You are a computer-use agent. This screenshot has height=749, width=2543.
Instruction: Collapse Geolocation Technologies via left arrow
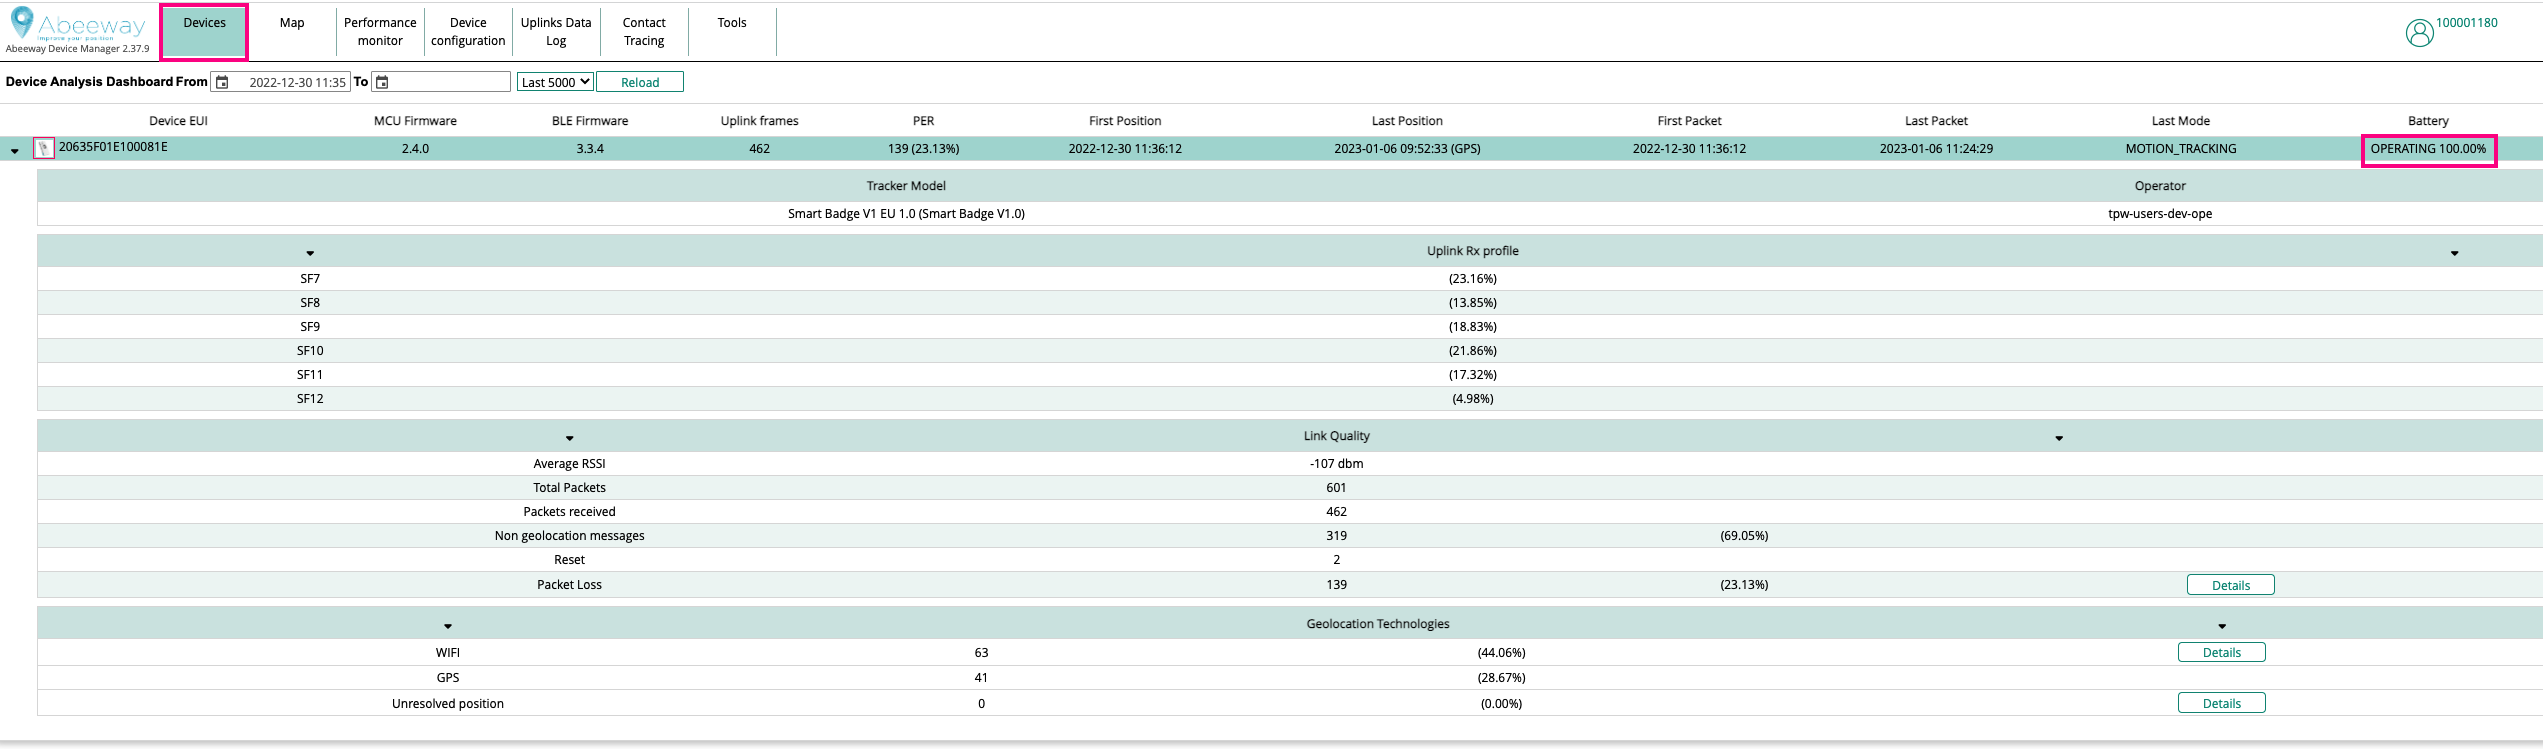[x=448, y=626]
